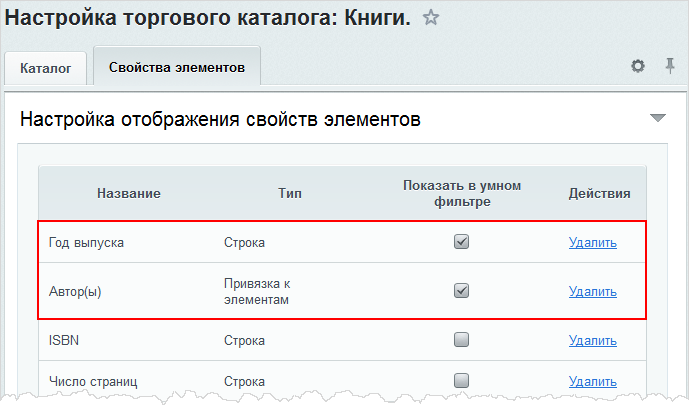Image resolution: width=689 pixels, height=407 pixels.
Task: Select the Число страниц property name
Action: coord(93,382)
